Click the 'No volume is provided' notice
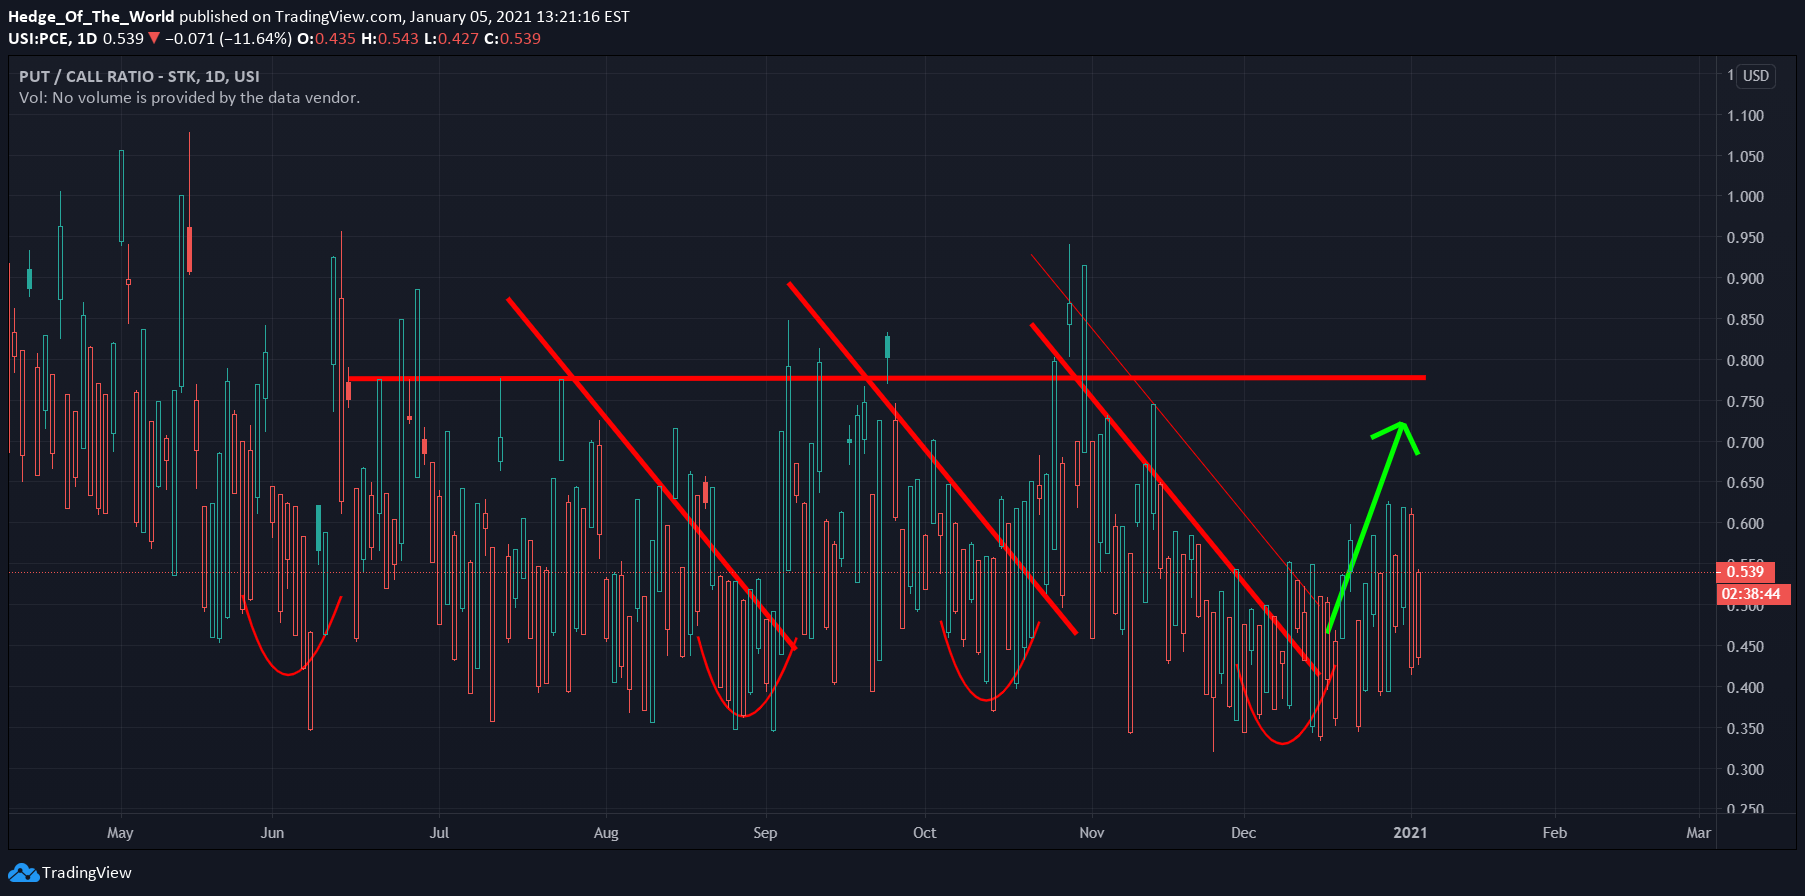The height and width of the screenshot is (896, 1805). click(x=189, y=98)
